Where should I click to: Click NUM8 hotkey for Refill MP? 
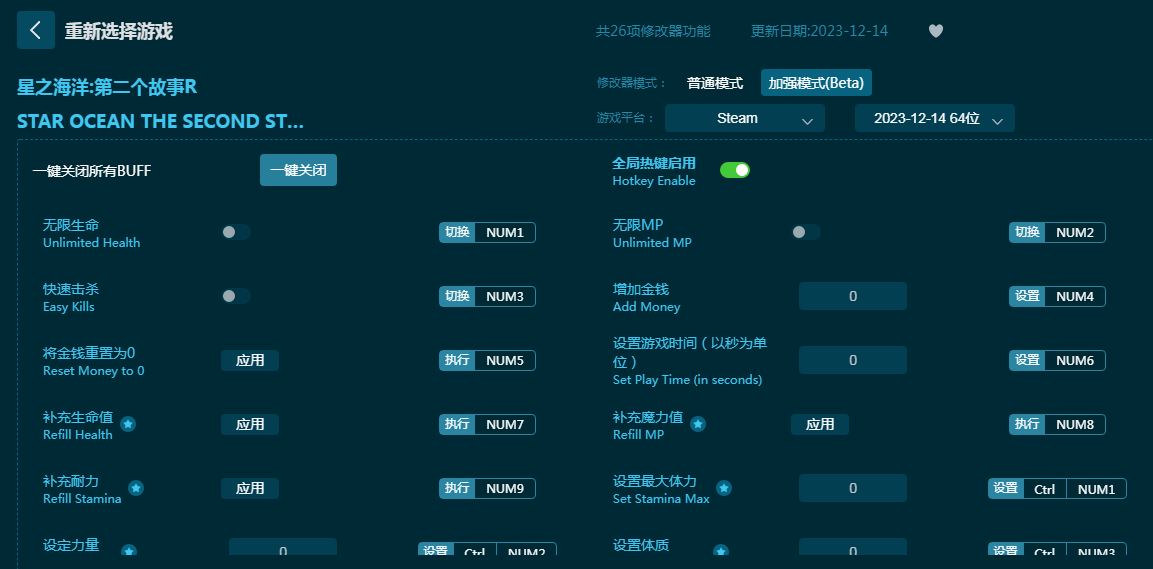[x=1075, y=424]
